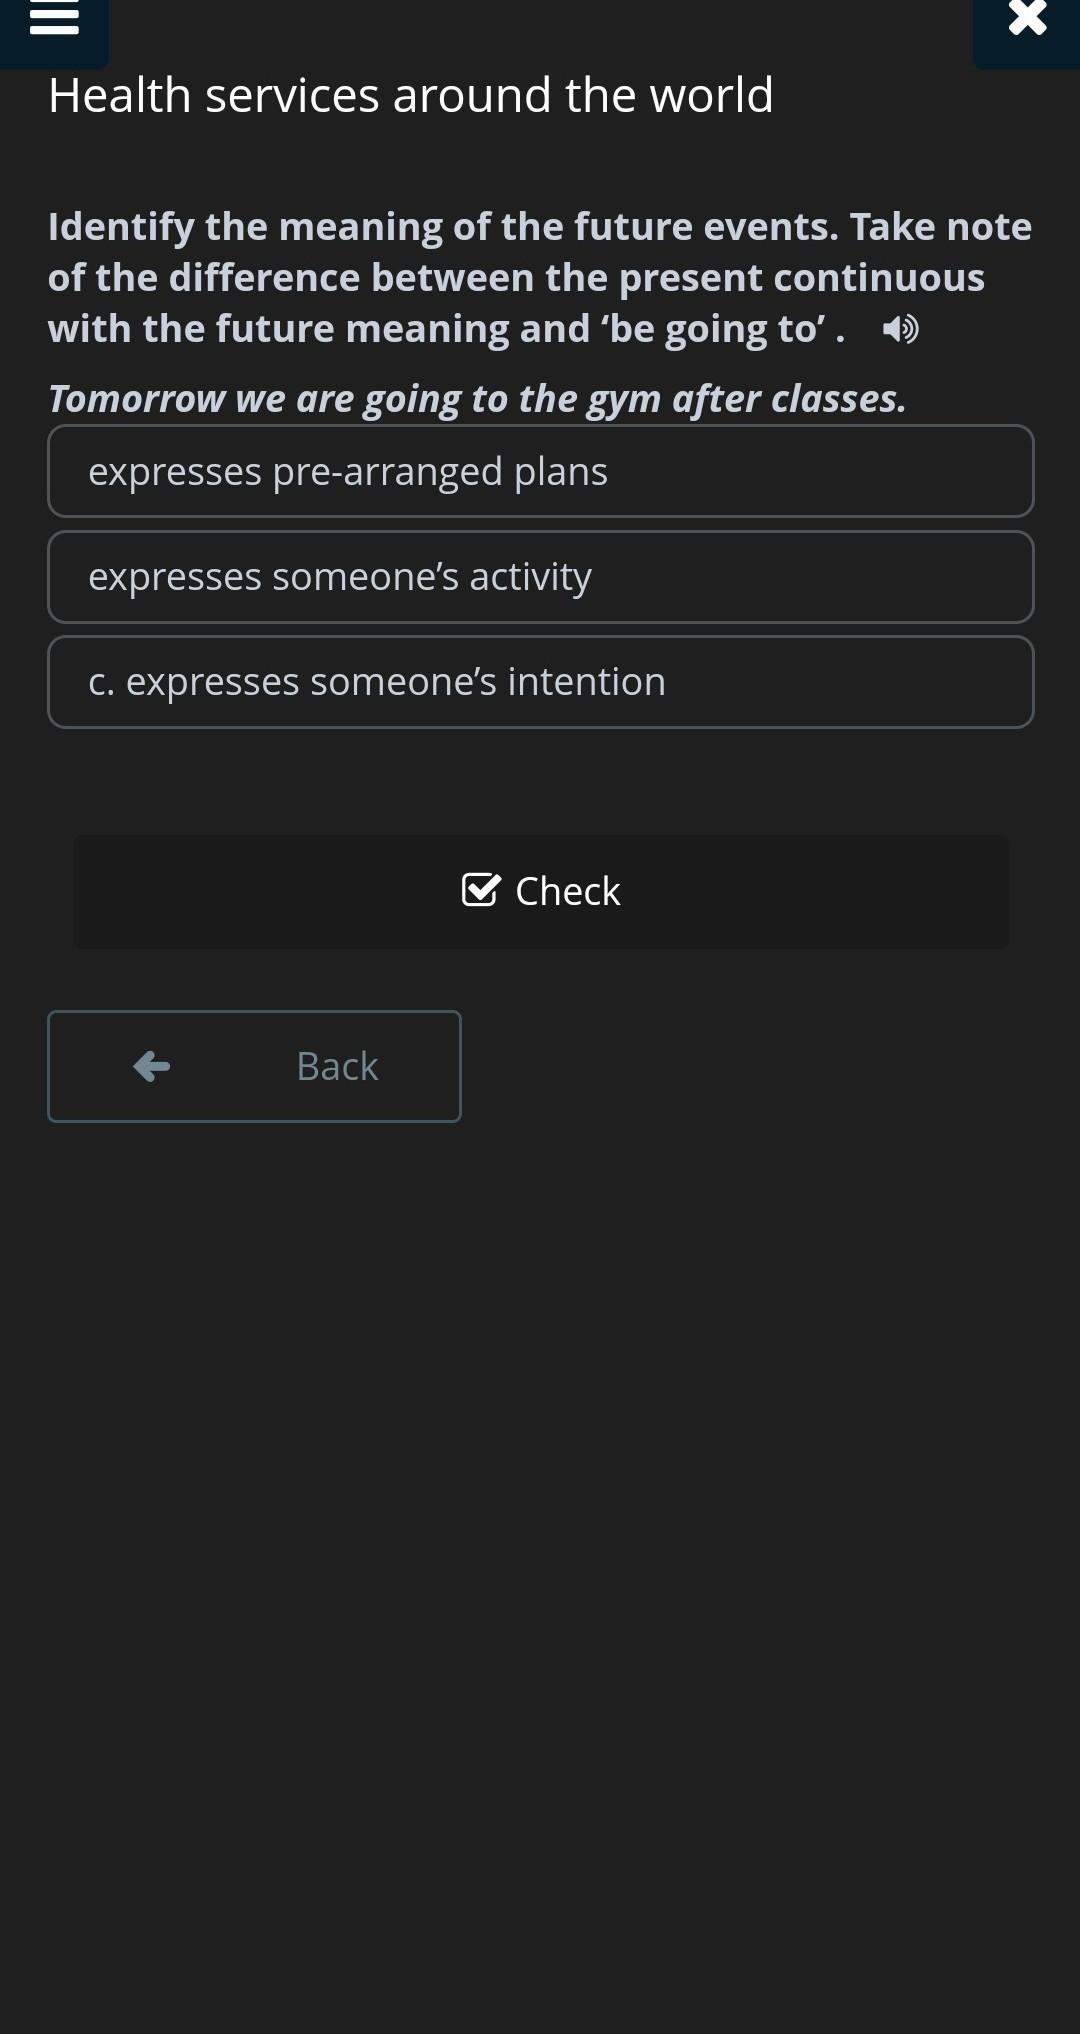The image size is (1080, 2034).
Task: Click the Check button label
Action: 567,891
